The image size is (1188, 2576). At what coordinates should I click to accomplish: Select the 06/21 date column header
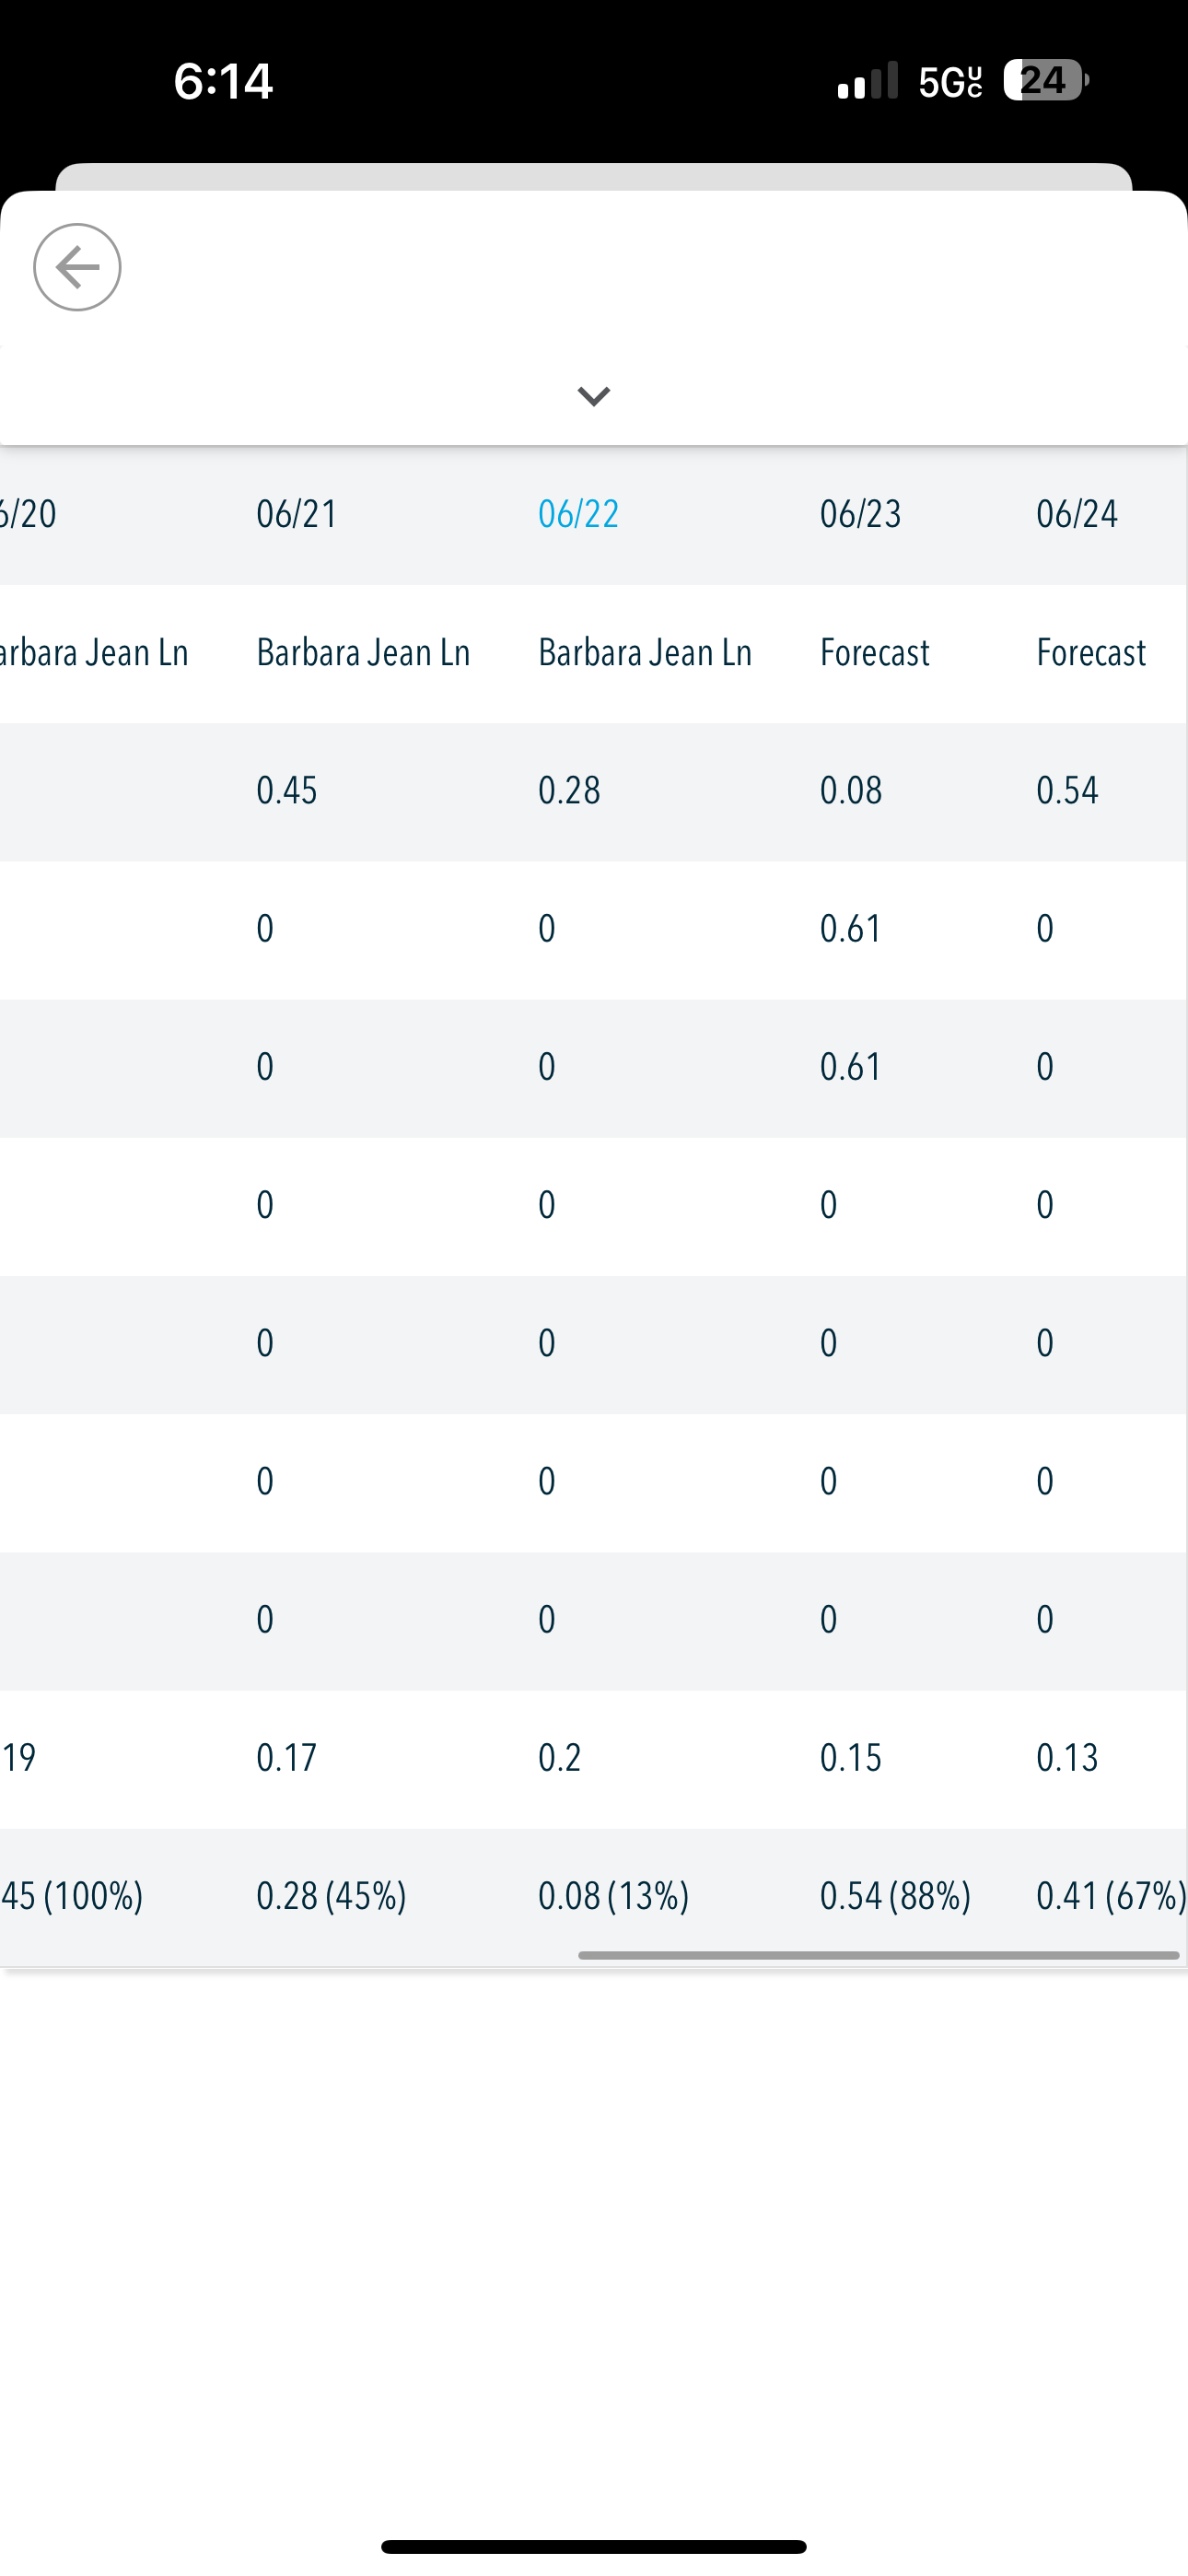tap(297, 514)
